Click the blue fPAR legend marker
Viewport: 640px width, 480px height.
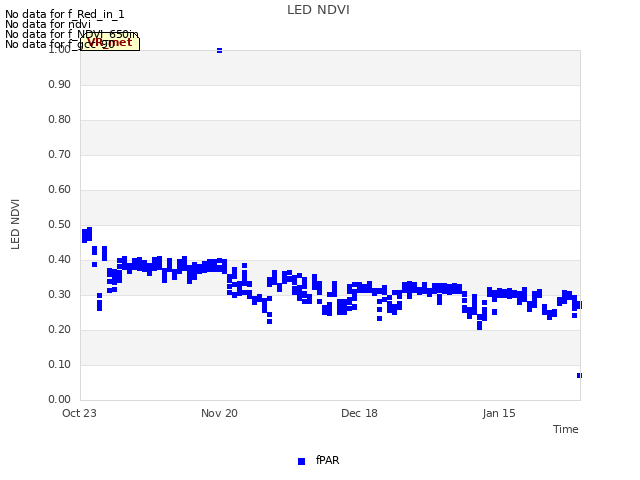click(301, 461)
